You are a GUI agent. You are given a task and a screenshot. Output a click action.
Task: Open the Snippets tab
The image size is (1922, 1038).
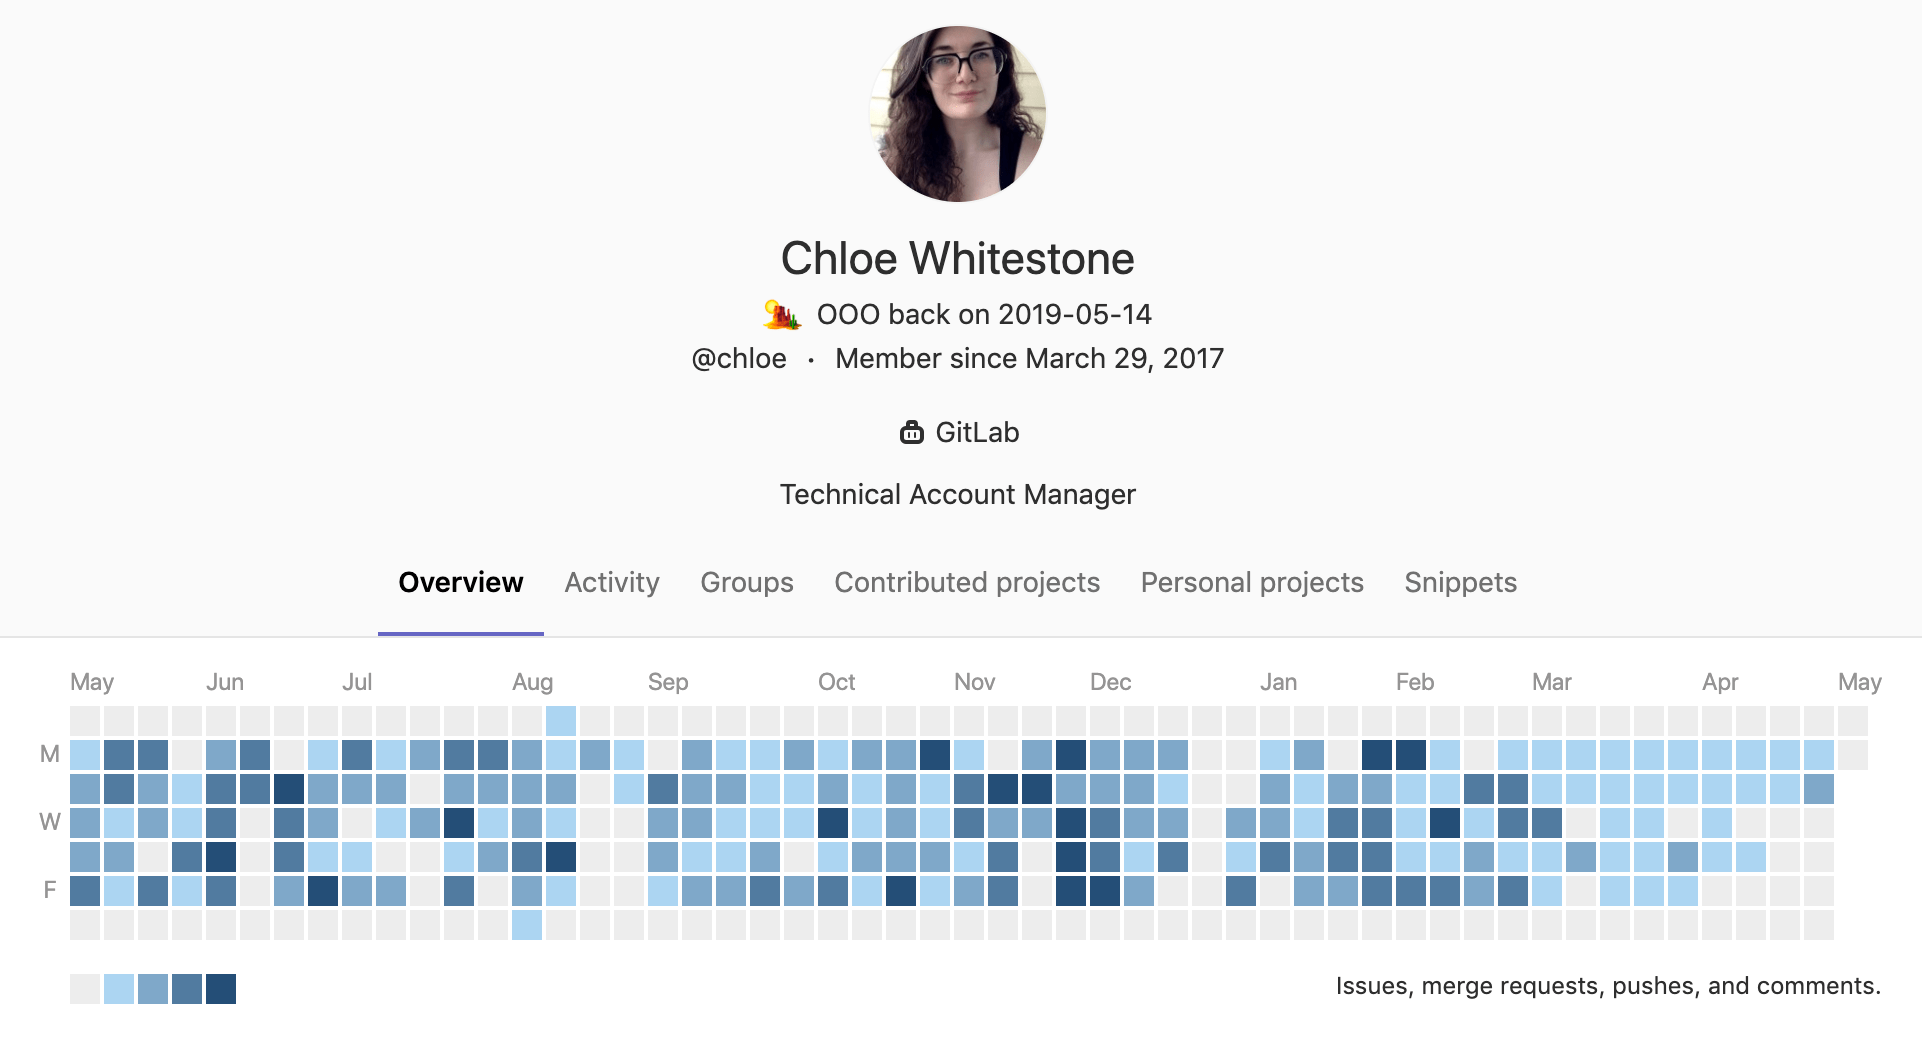coord(1460,582)
